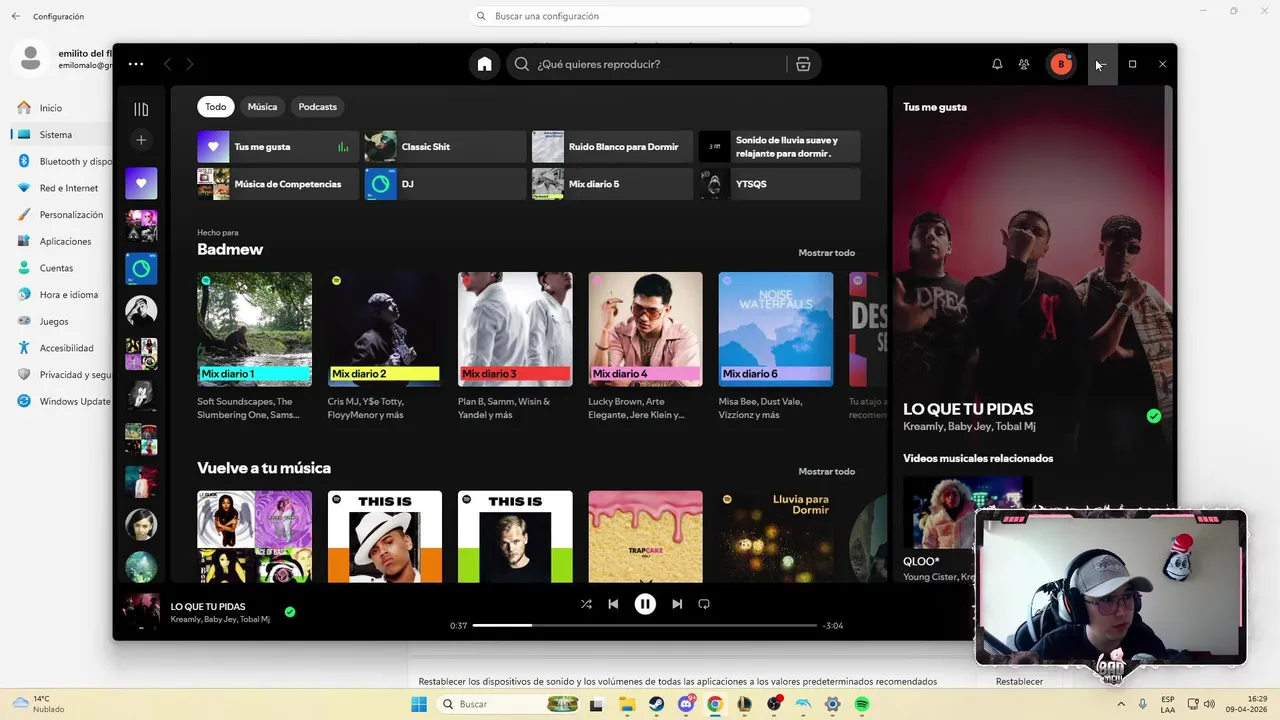1280x720 pixels.
Task: Show all in Hecho para Badmew
Action: click(x=826, y=253)
